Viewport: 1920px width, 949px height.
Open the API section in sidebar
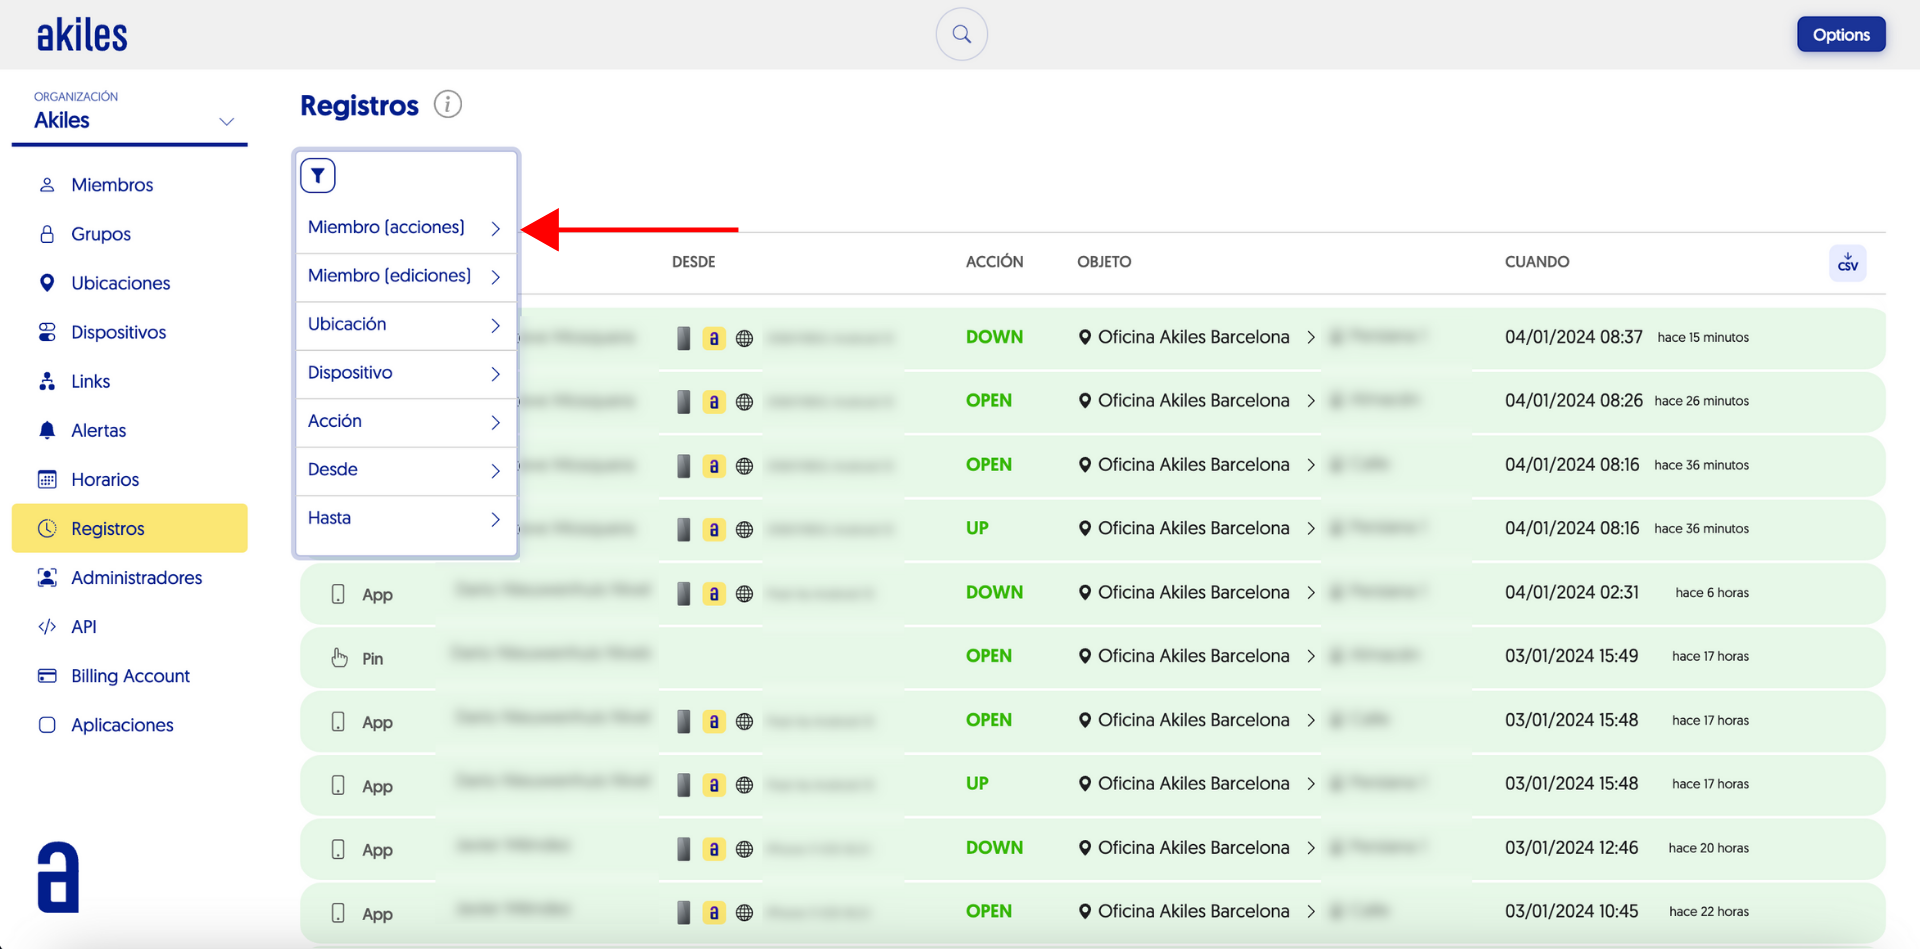(83, 627)
